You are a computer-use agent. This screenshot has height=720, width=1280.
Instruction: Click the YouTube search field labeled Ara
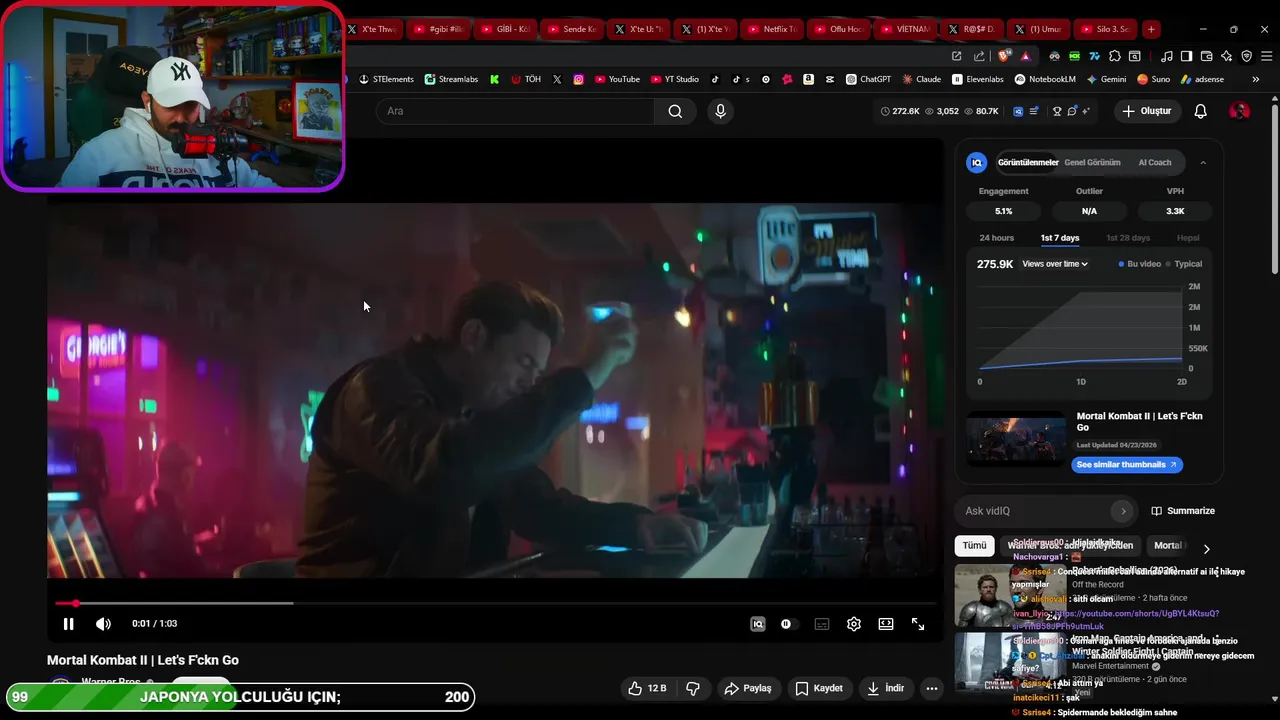coord(516,111)
